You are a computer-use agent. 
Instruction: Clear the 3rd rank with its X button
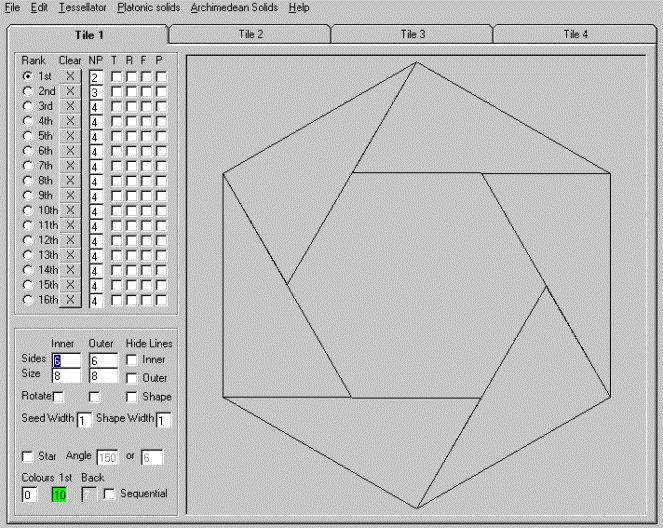pos(69,106)
